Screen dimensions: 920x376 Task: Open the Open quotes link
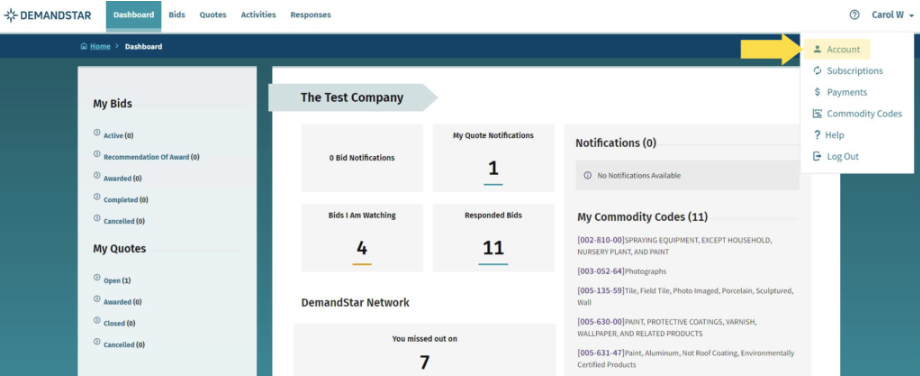click(112, 281)
